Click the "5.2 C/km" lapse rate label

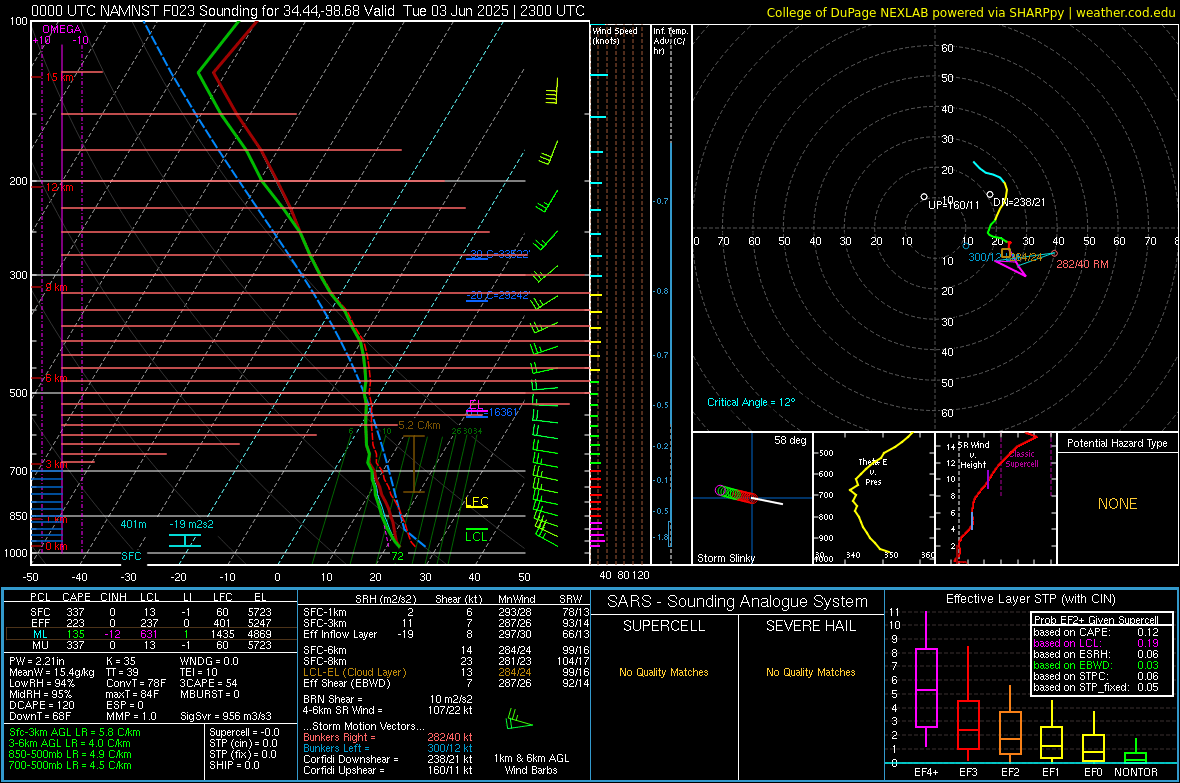click(x=419, y=425)
